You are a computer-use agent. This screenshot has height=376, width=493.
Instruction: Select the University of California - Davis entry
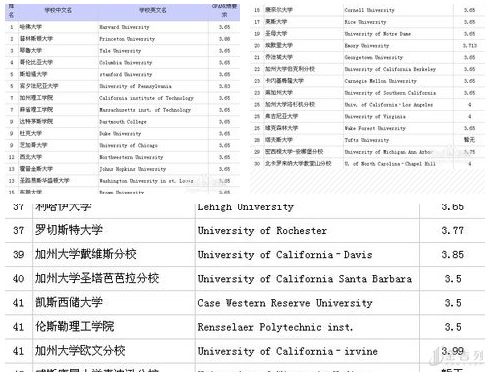point(285,255)
